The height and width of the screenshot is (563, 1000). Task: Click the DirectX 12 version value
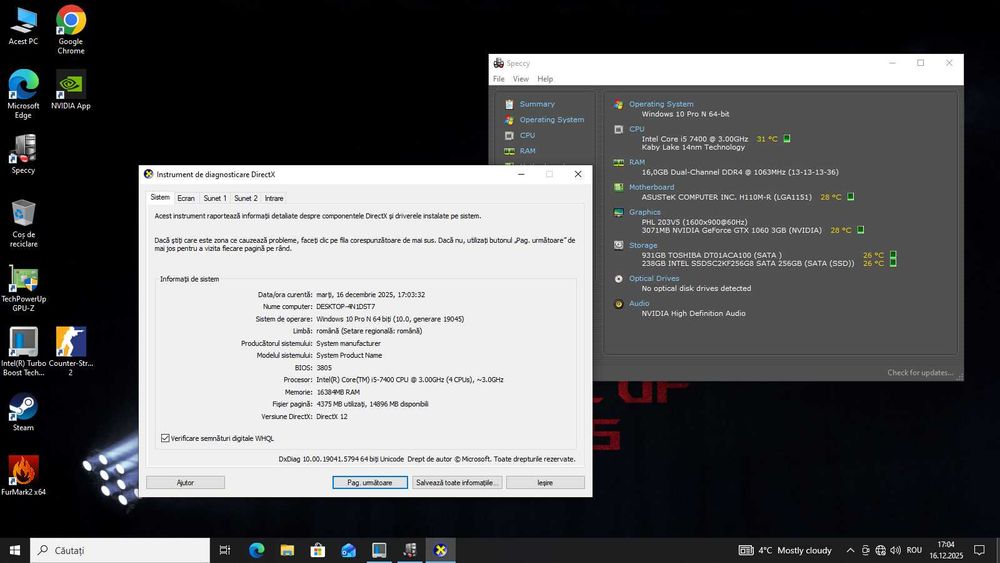click(332, 417)
